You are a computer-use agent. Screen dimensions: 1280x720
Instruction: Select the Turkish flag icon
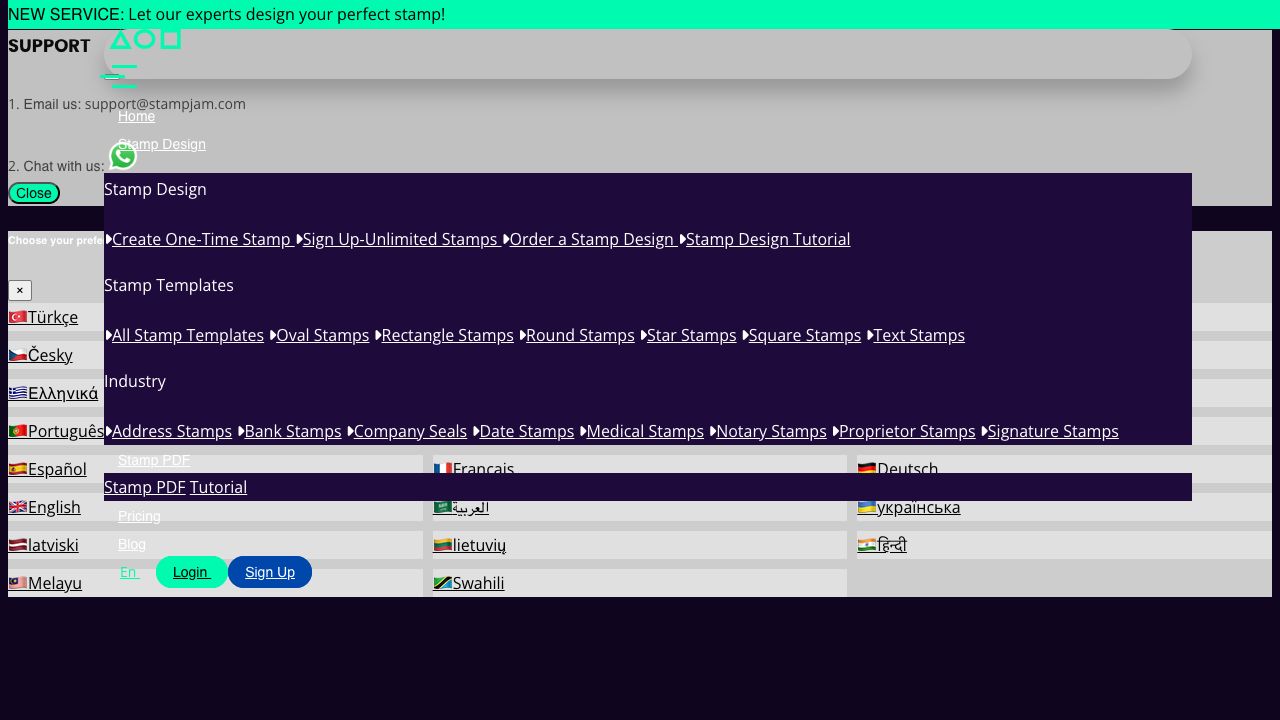(x=18, y=317)
